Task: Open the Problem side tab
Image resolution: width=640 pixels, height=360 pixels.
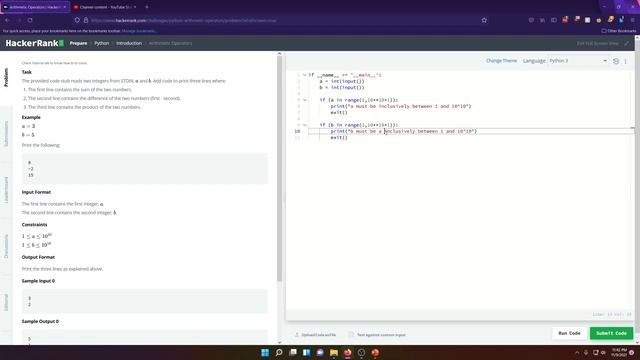Action: [x=6, y=77]
